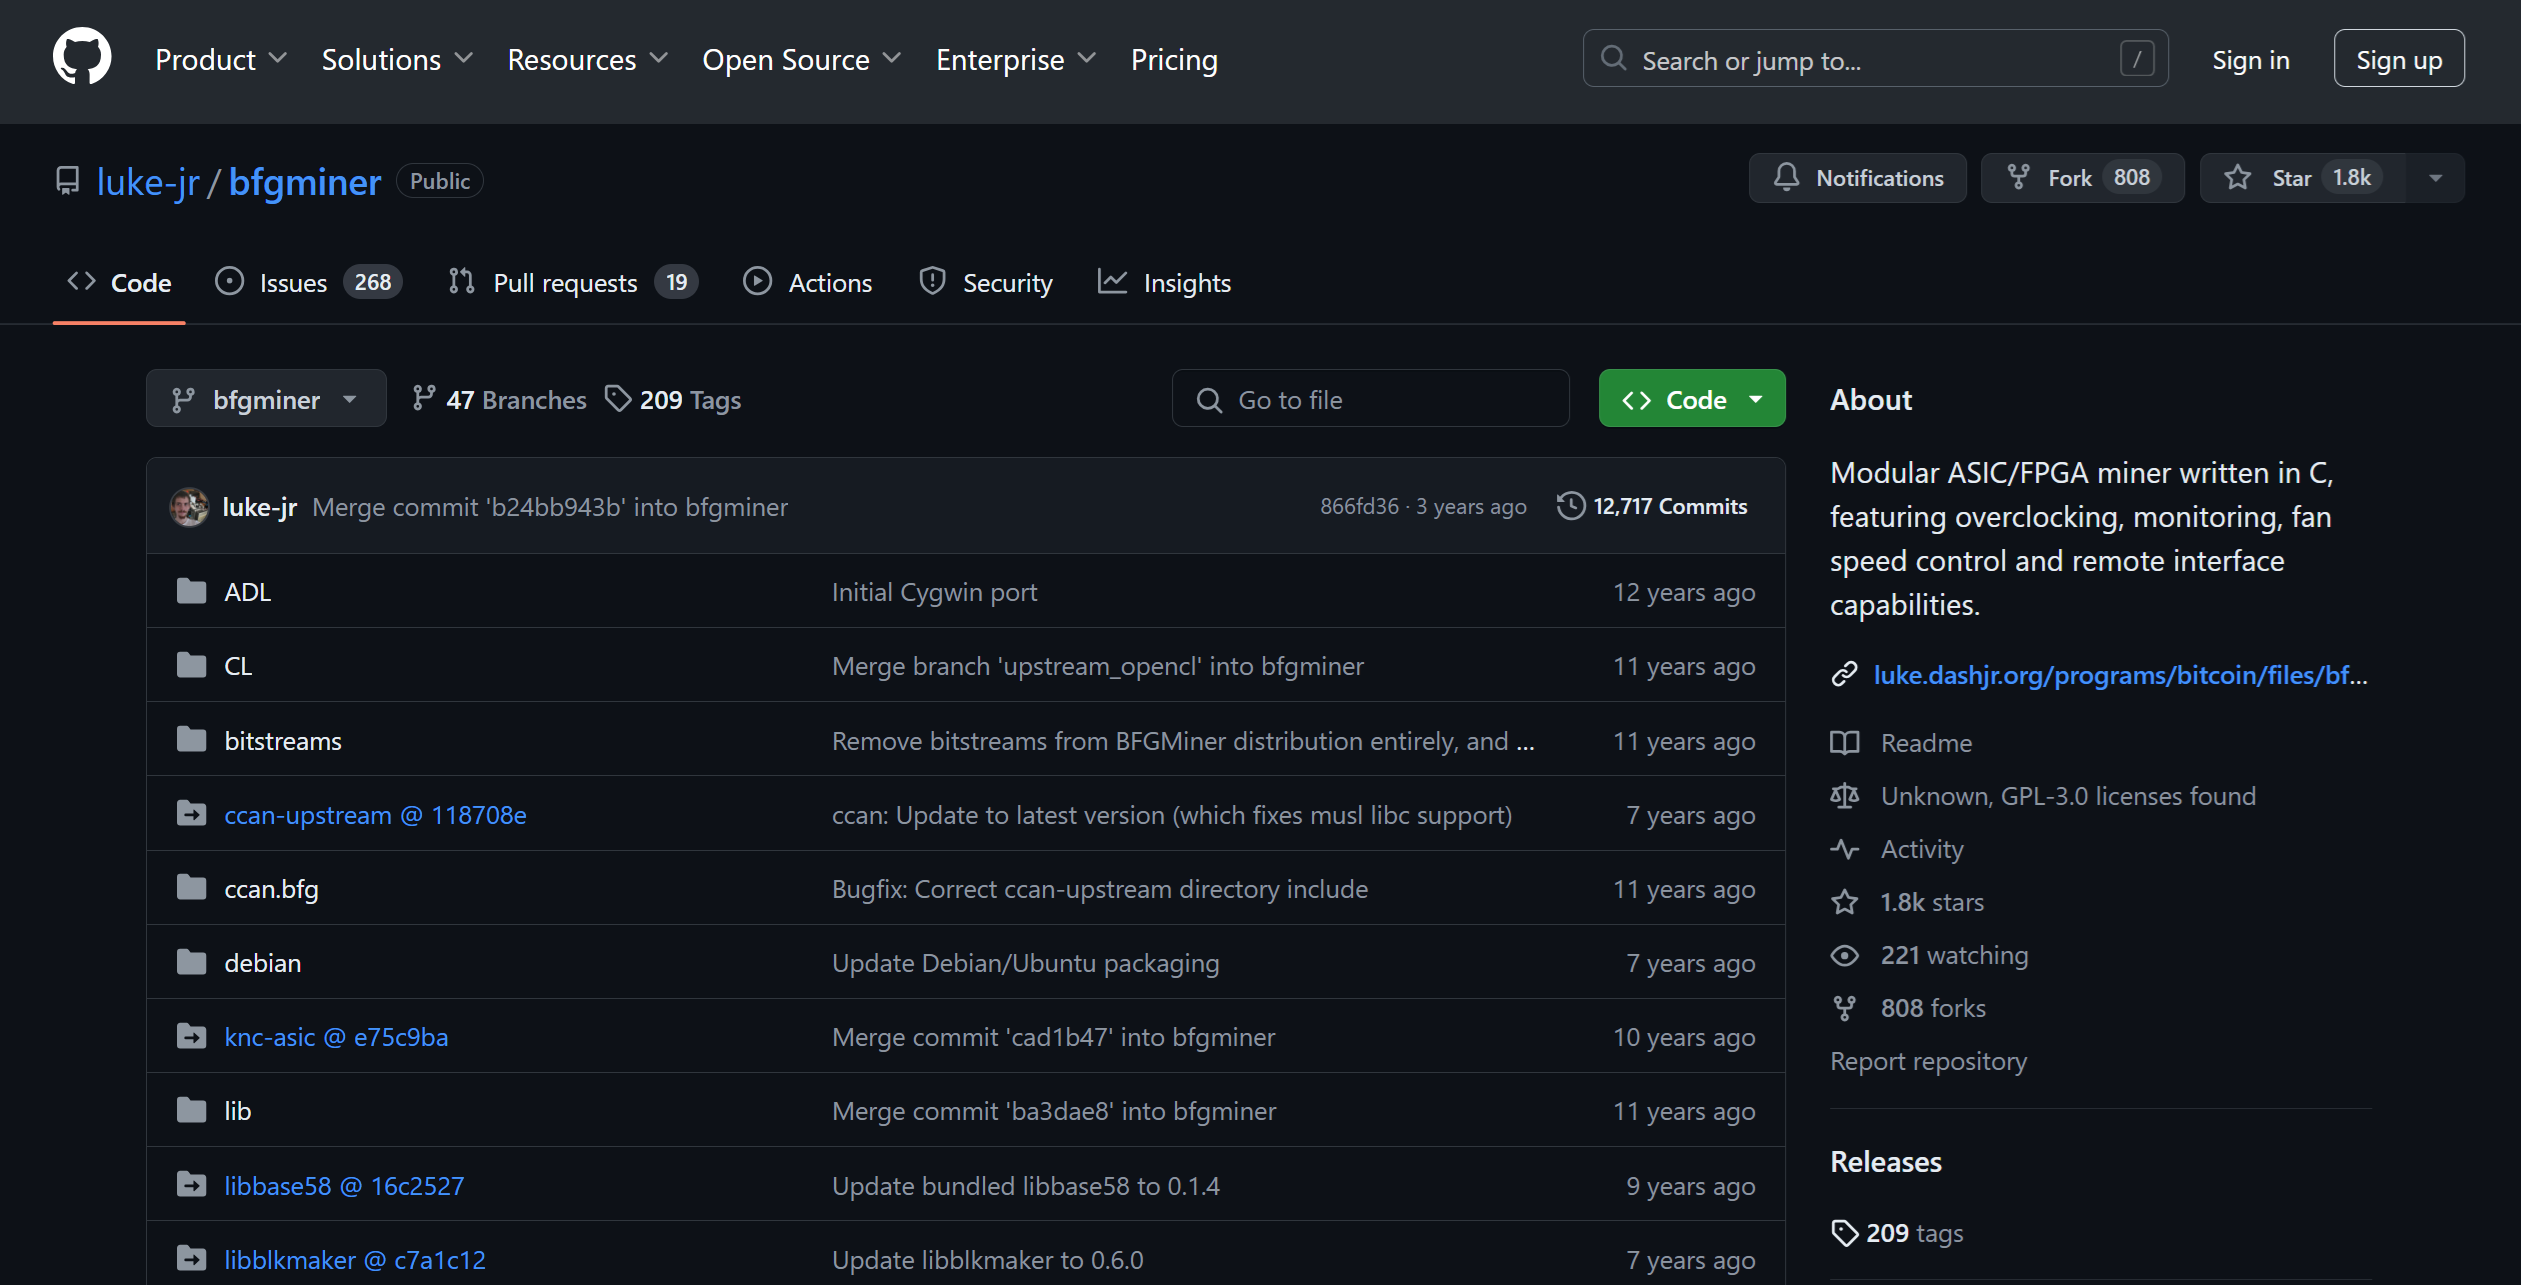Click the Sign up button
2521x1285 pixels.
[2399, 59]
